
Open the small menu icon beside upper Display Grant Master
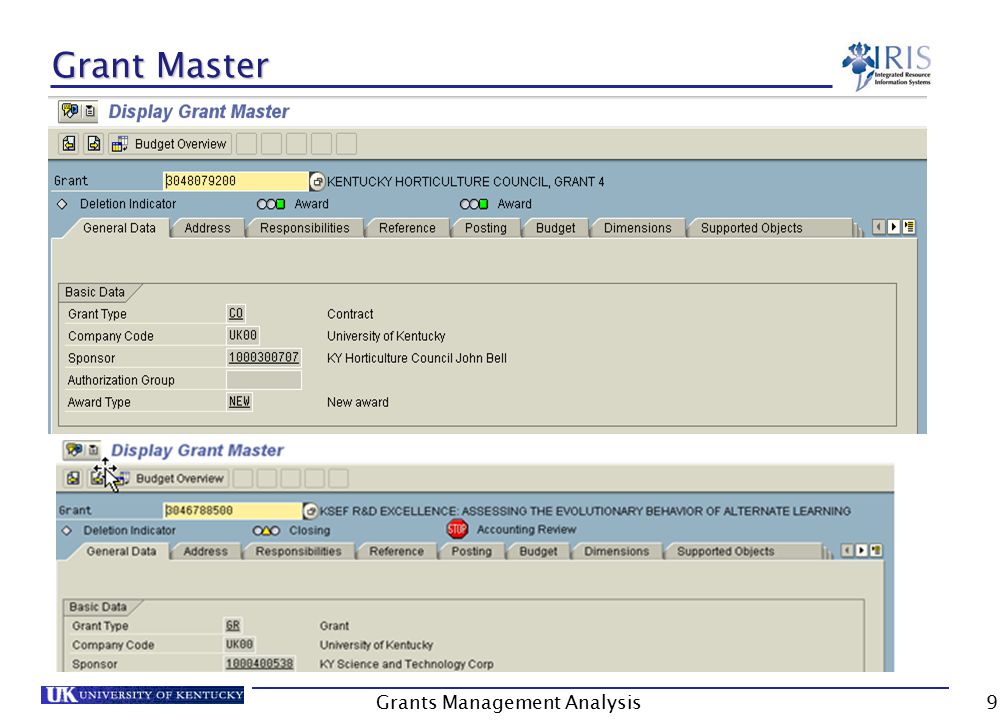(90, 111)
